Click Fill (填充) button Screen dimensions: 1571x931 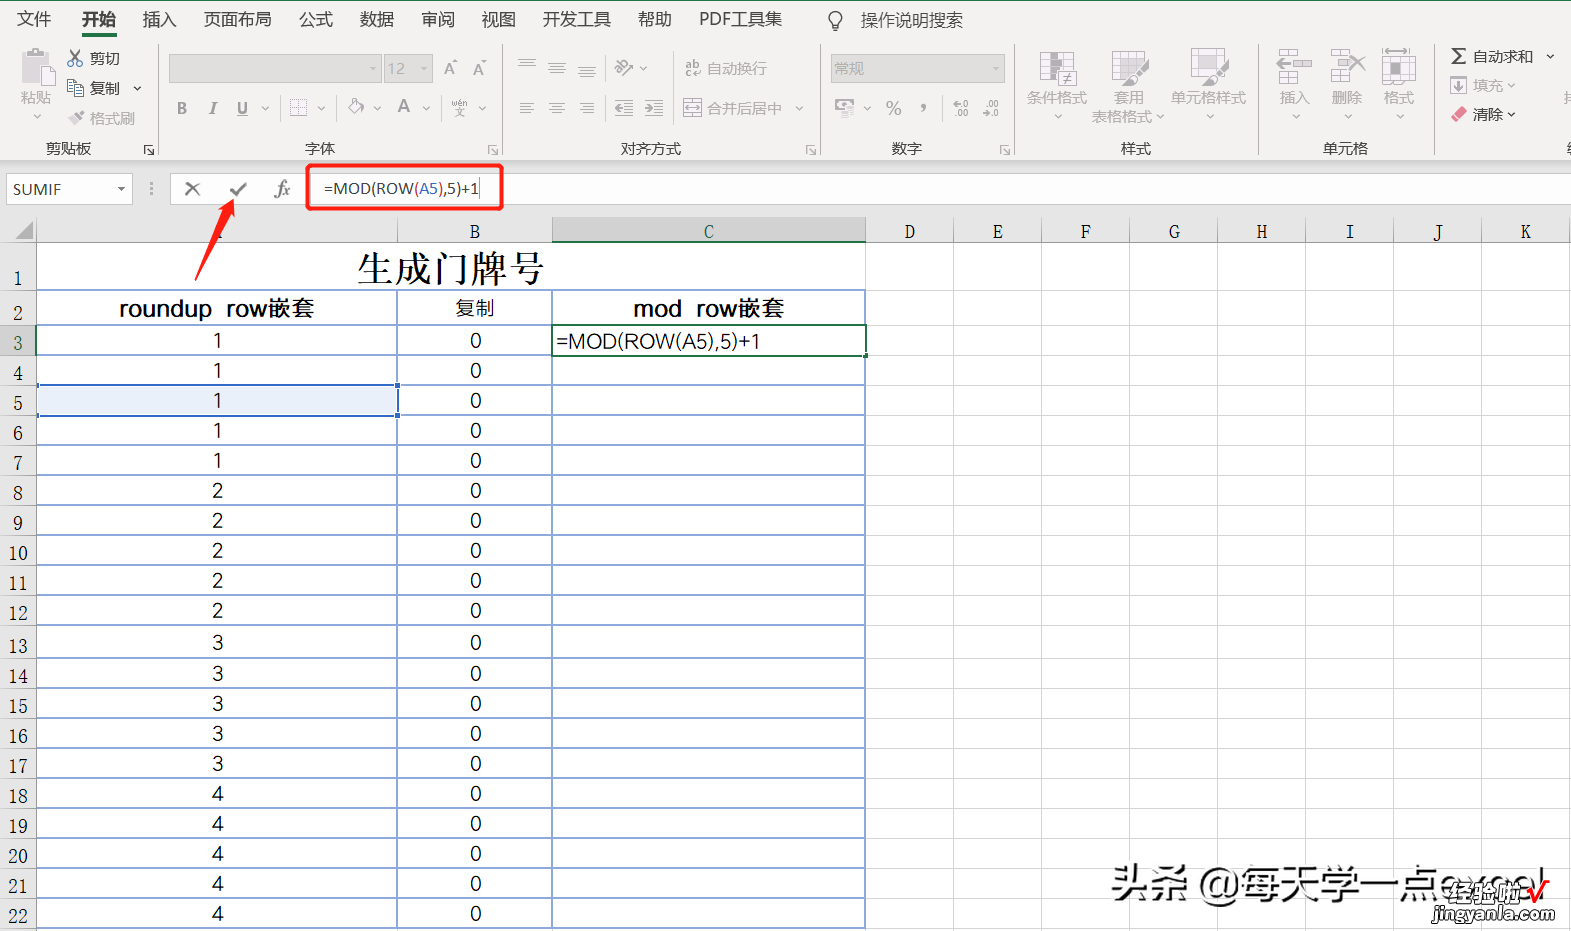[x=1483, y=86]
